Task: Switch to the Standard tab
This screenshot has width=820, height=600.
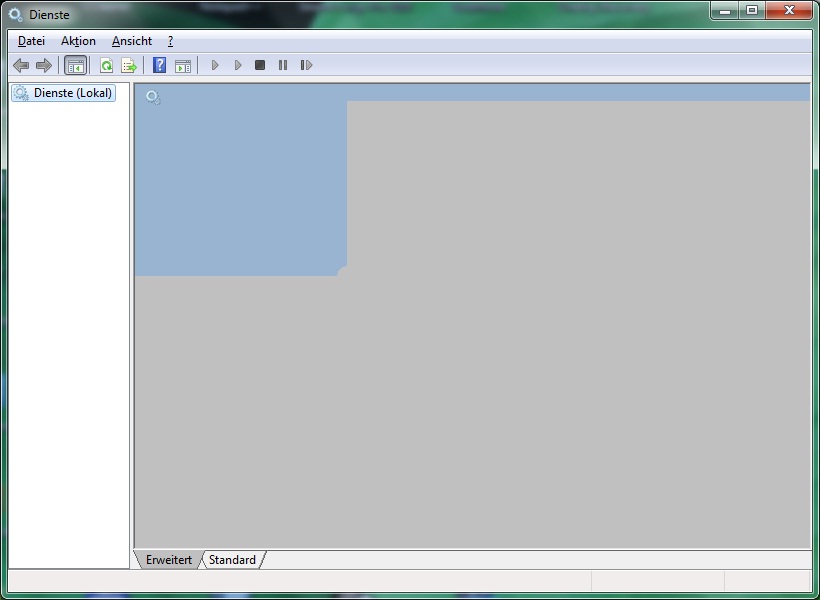Action: (x=232, y=560)
